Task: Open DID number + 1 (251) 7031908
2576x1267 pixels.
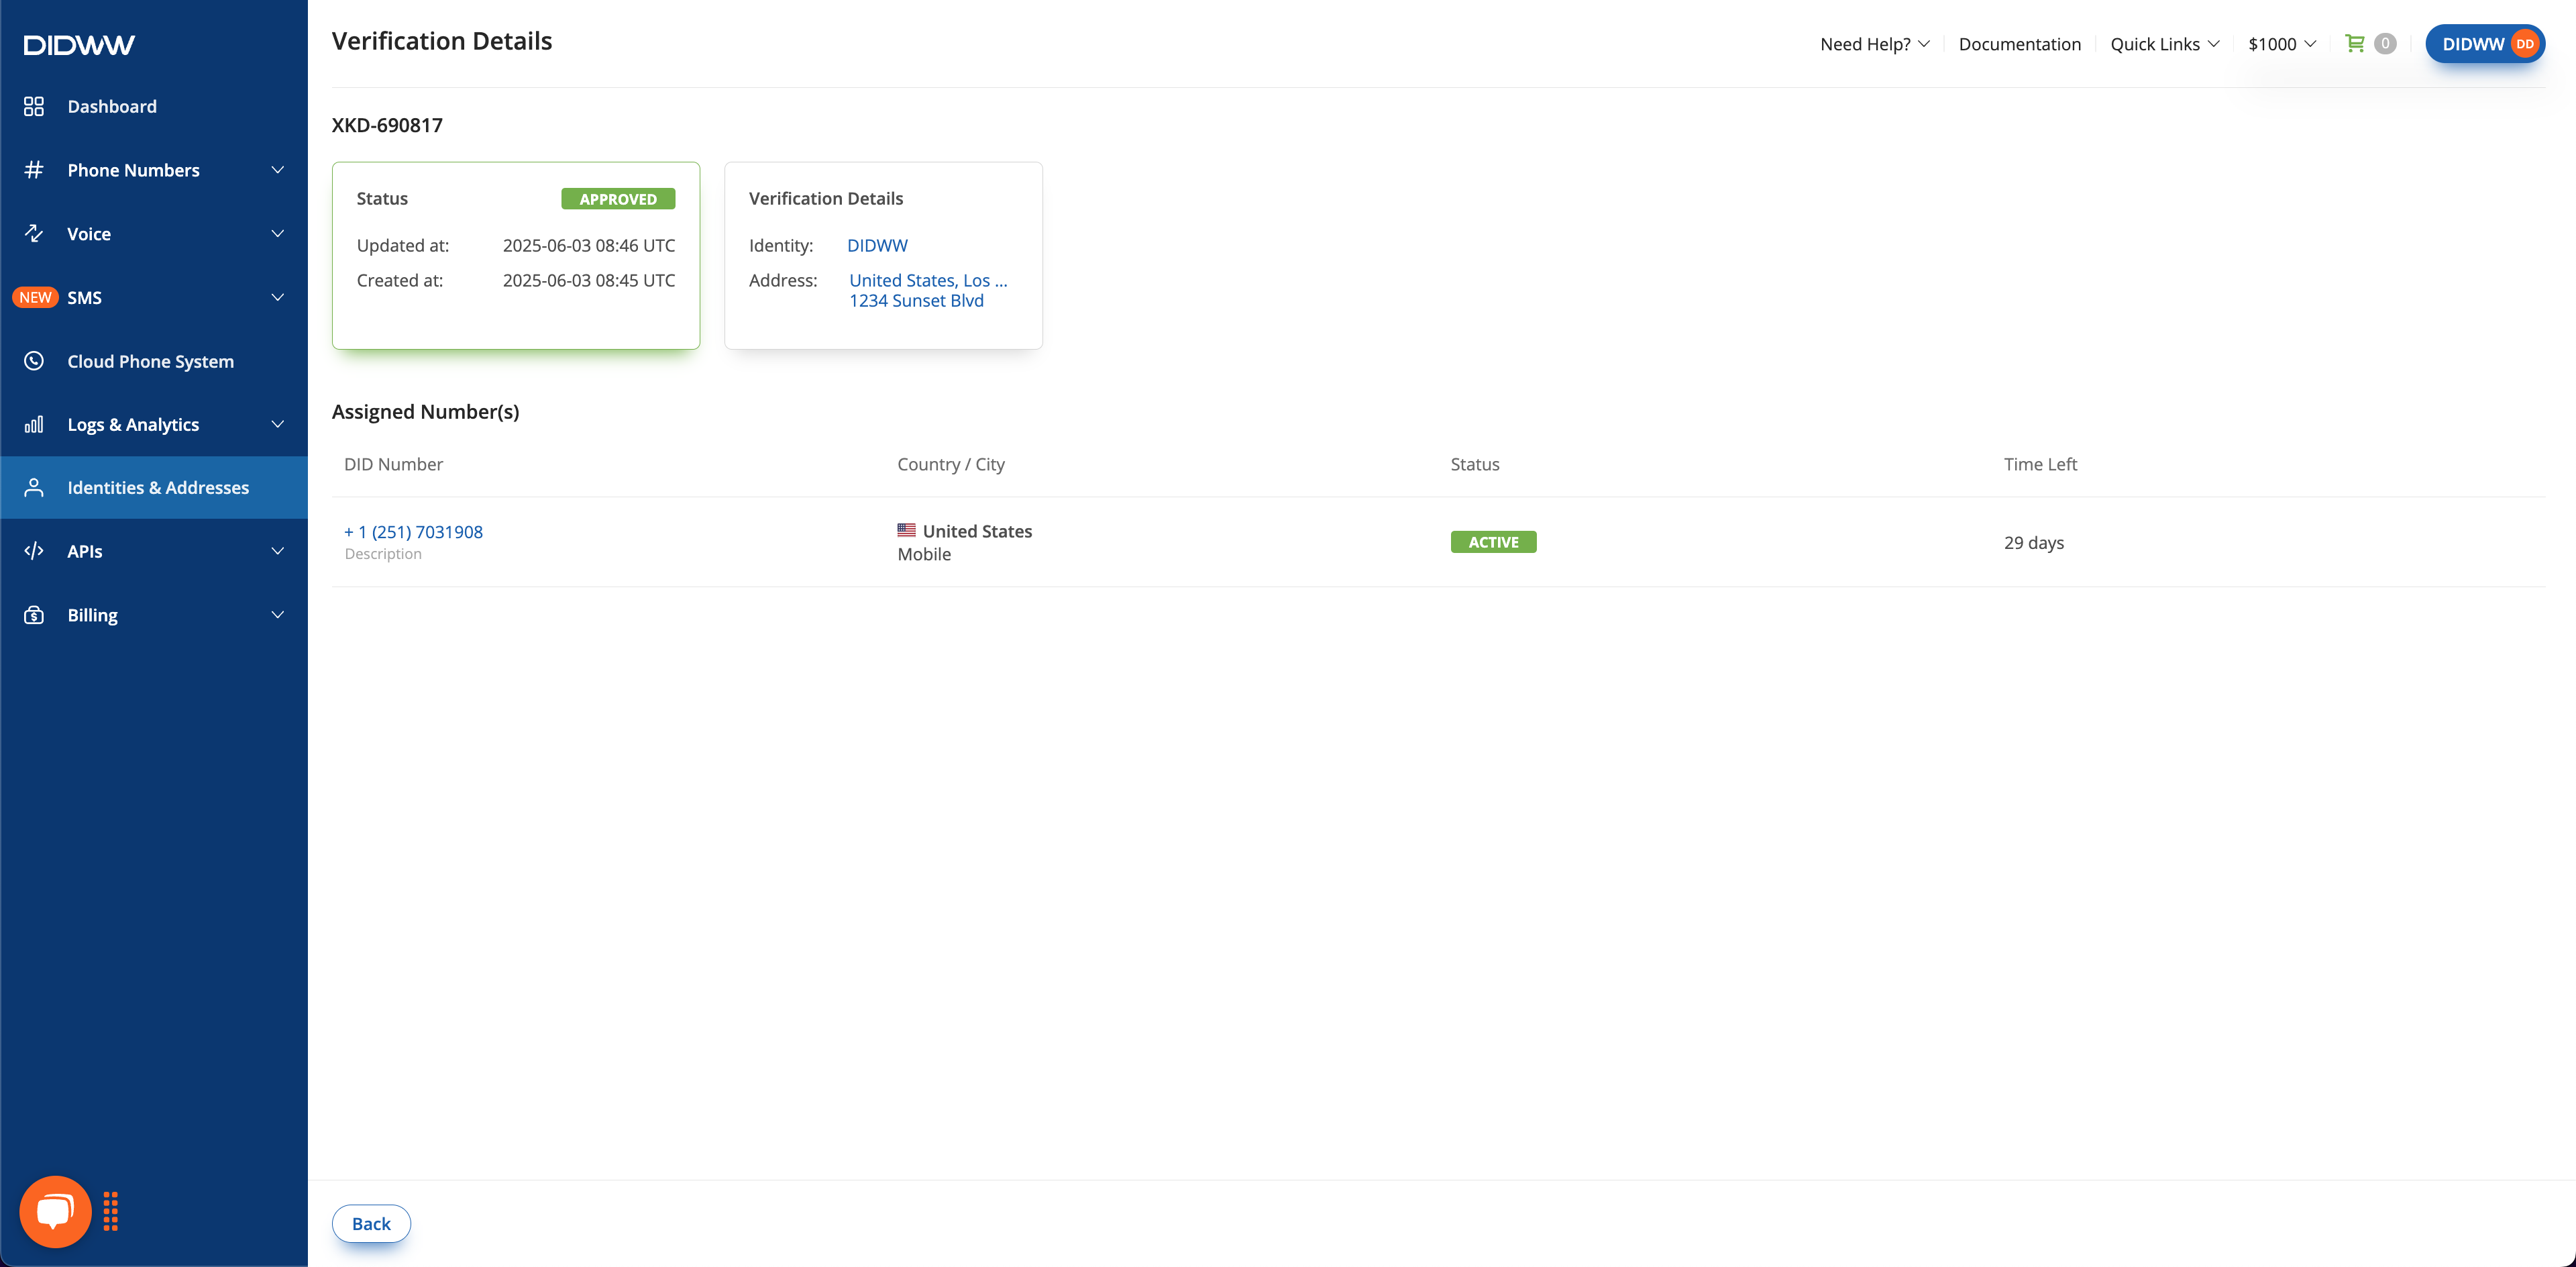Action: [x=413, y=532]
